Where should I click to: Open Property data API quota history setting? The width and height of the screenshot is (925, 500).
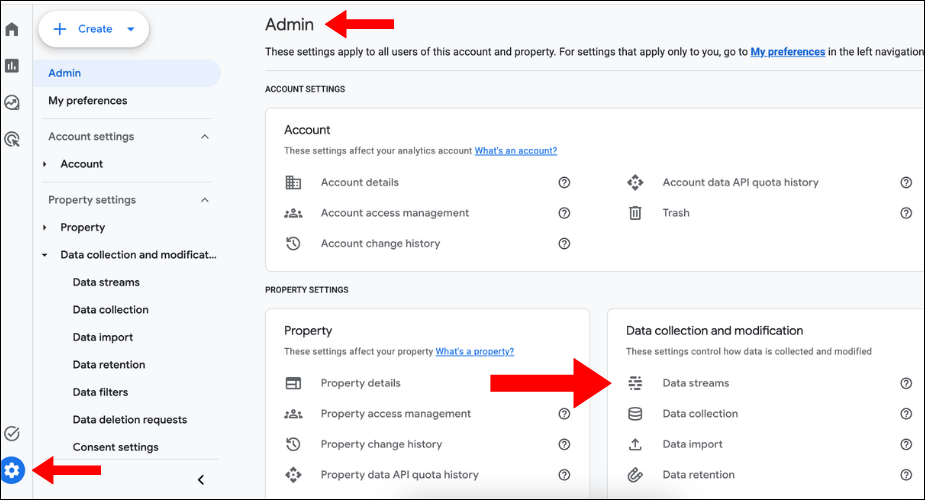tap(399, 475)
